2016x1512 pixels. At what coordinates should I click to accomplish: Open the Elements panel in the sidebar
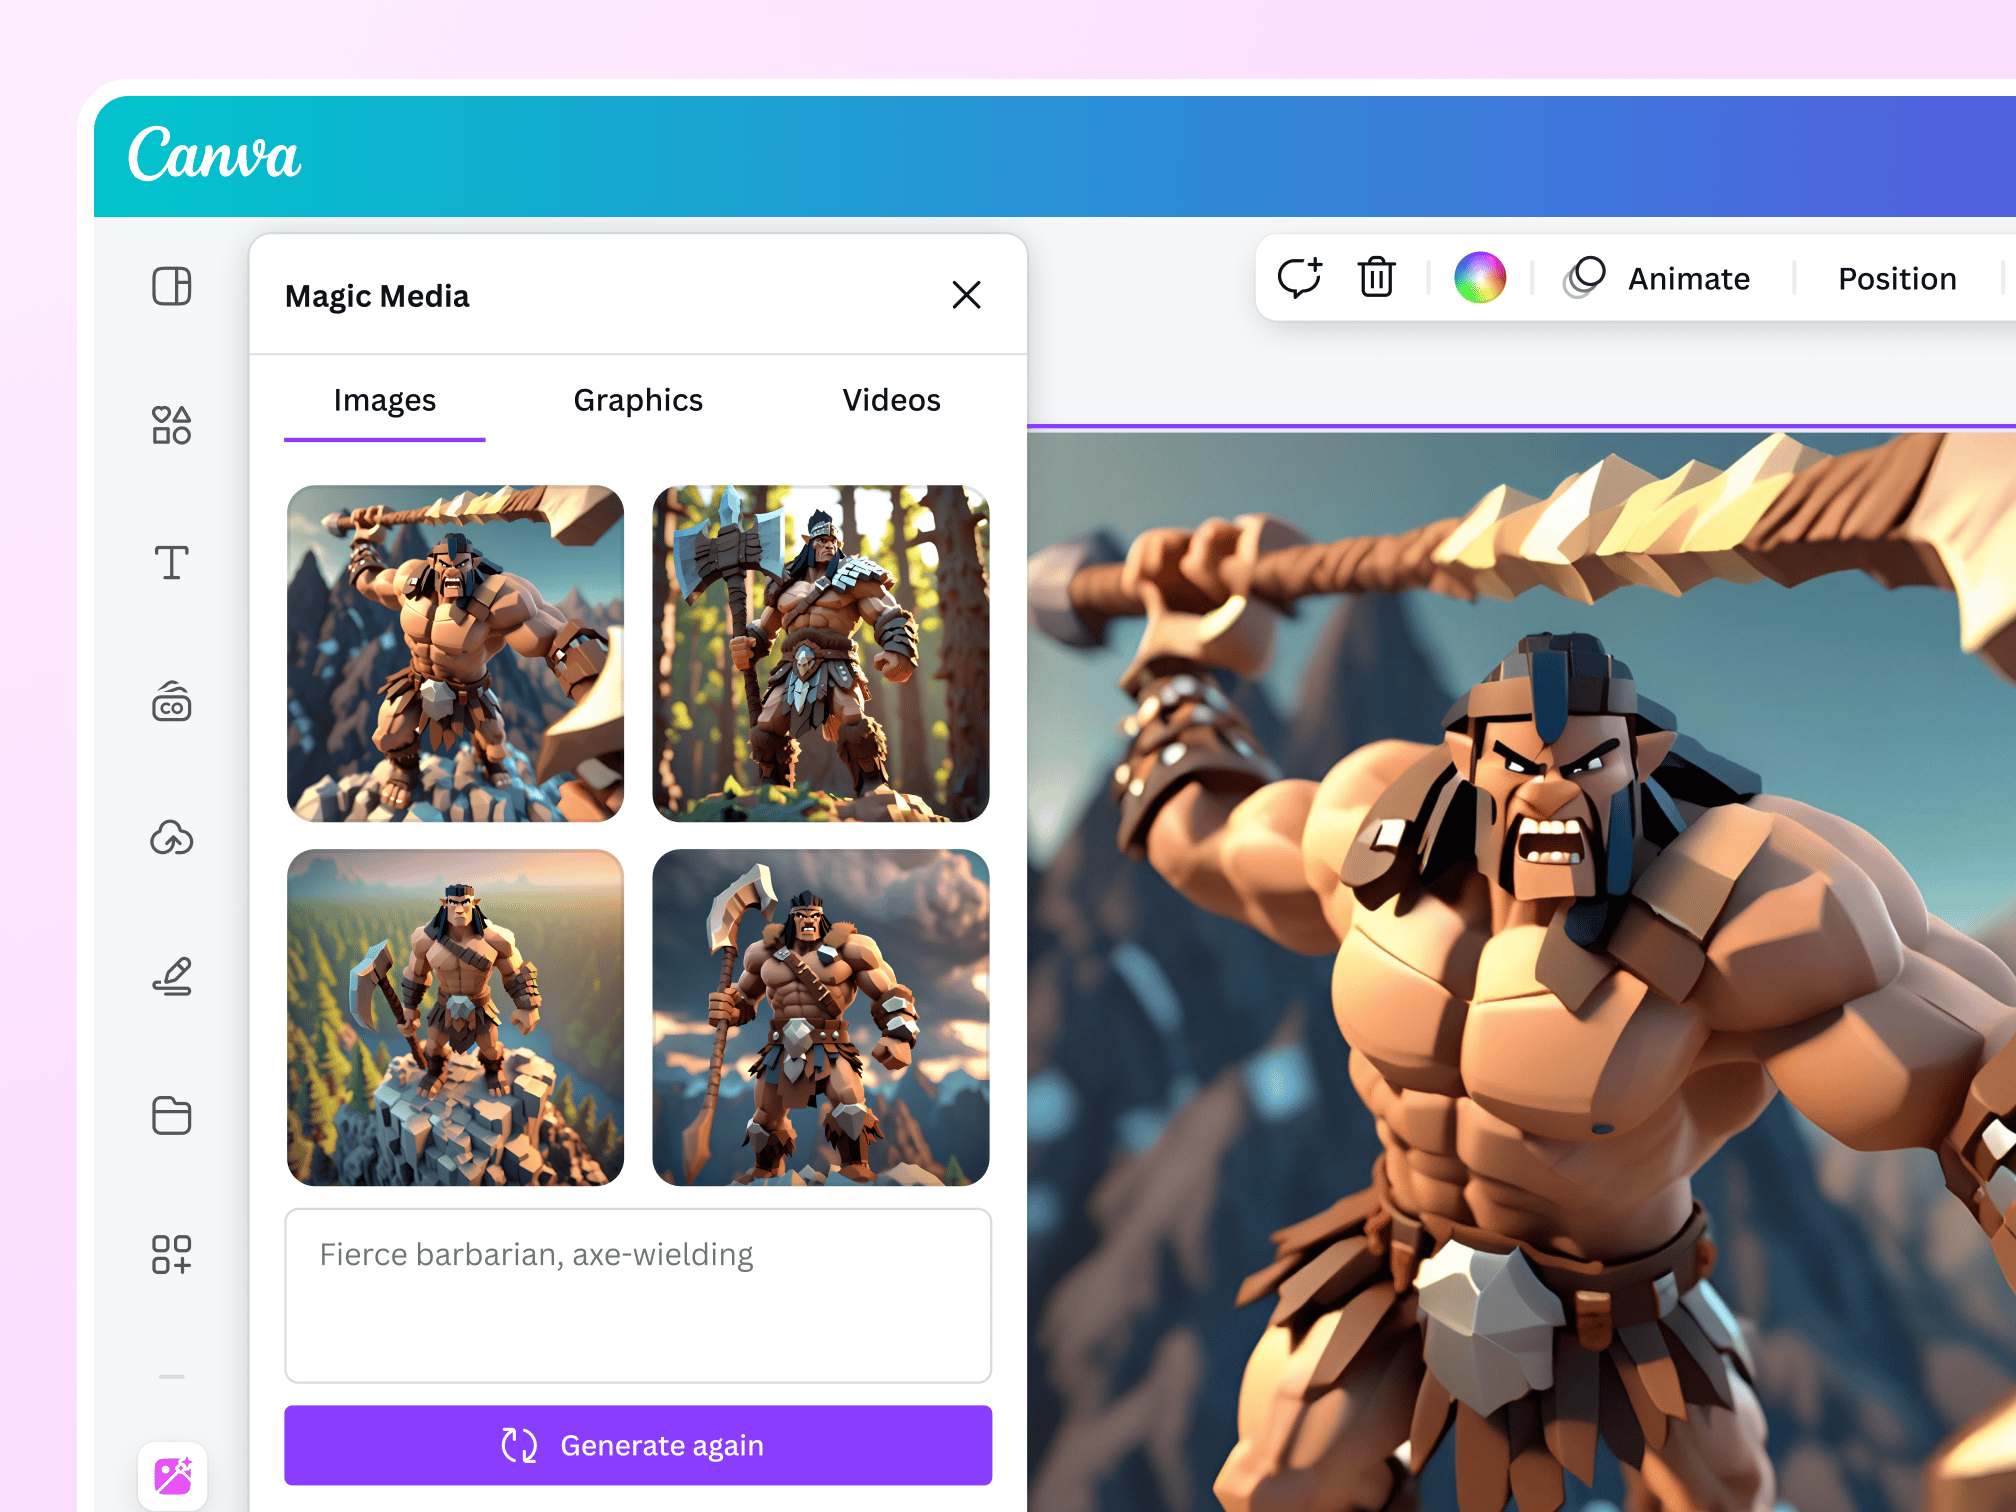(x=171, y=424)
